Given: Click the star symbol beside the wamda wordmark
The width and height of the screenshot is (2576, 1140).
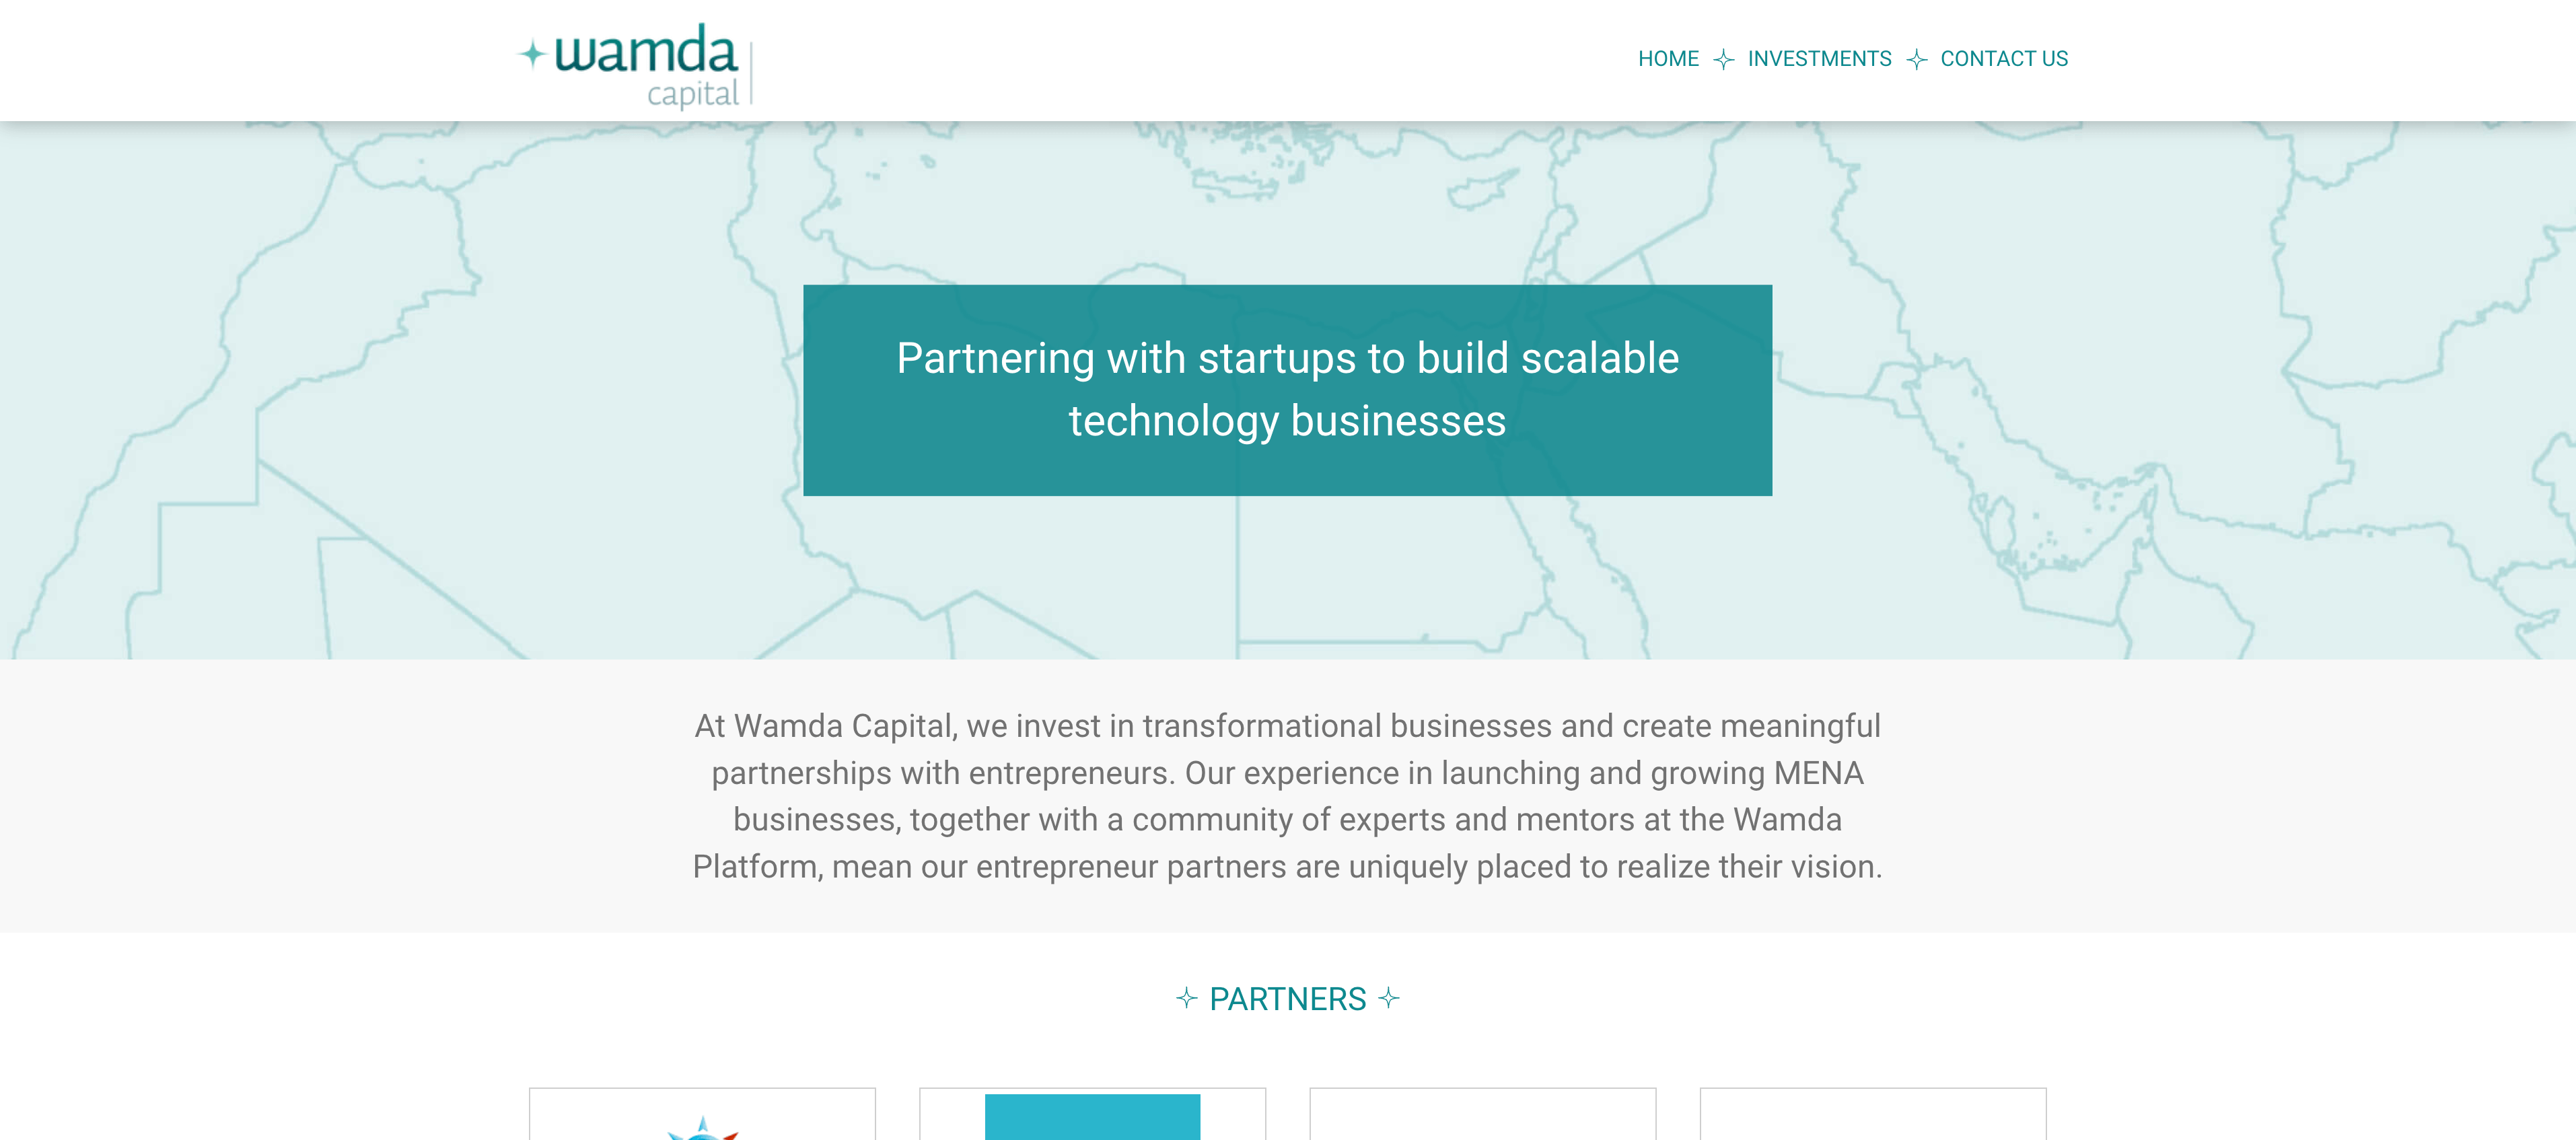Looking at the screenshot, I should [x=532, y=53].
